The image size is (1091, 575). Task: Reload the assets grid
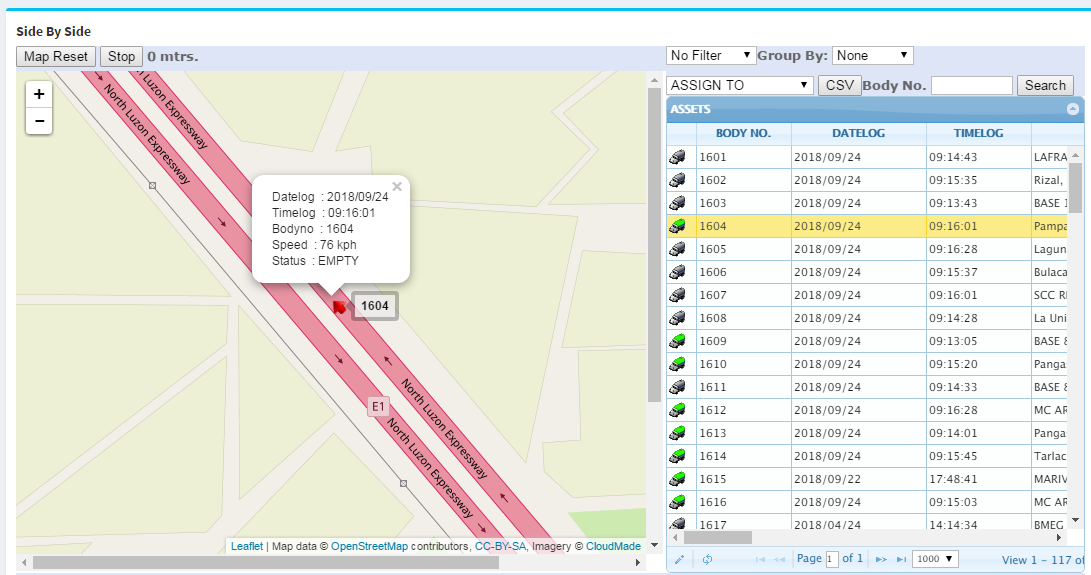(707, 559)
